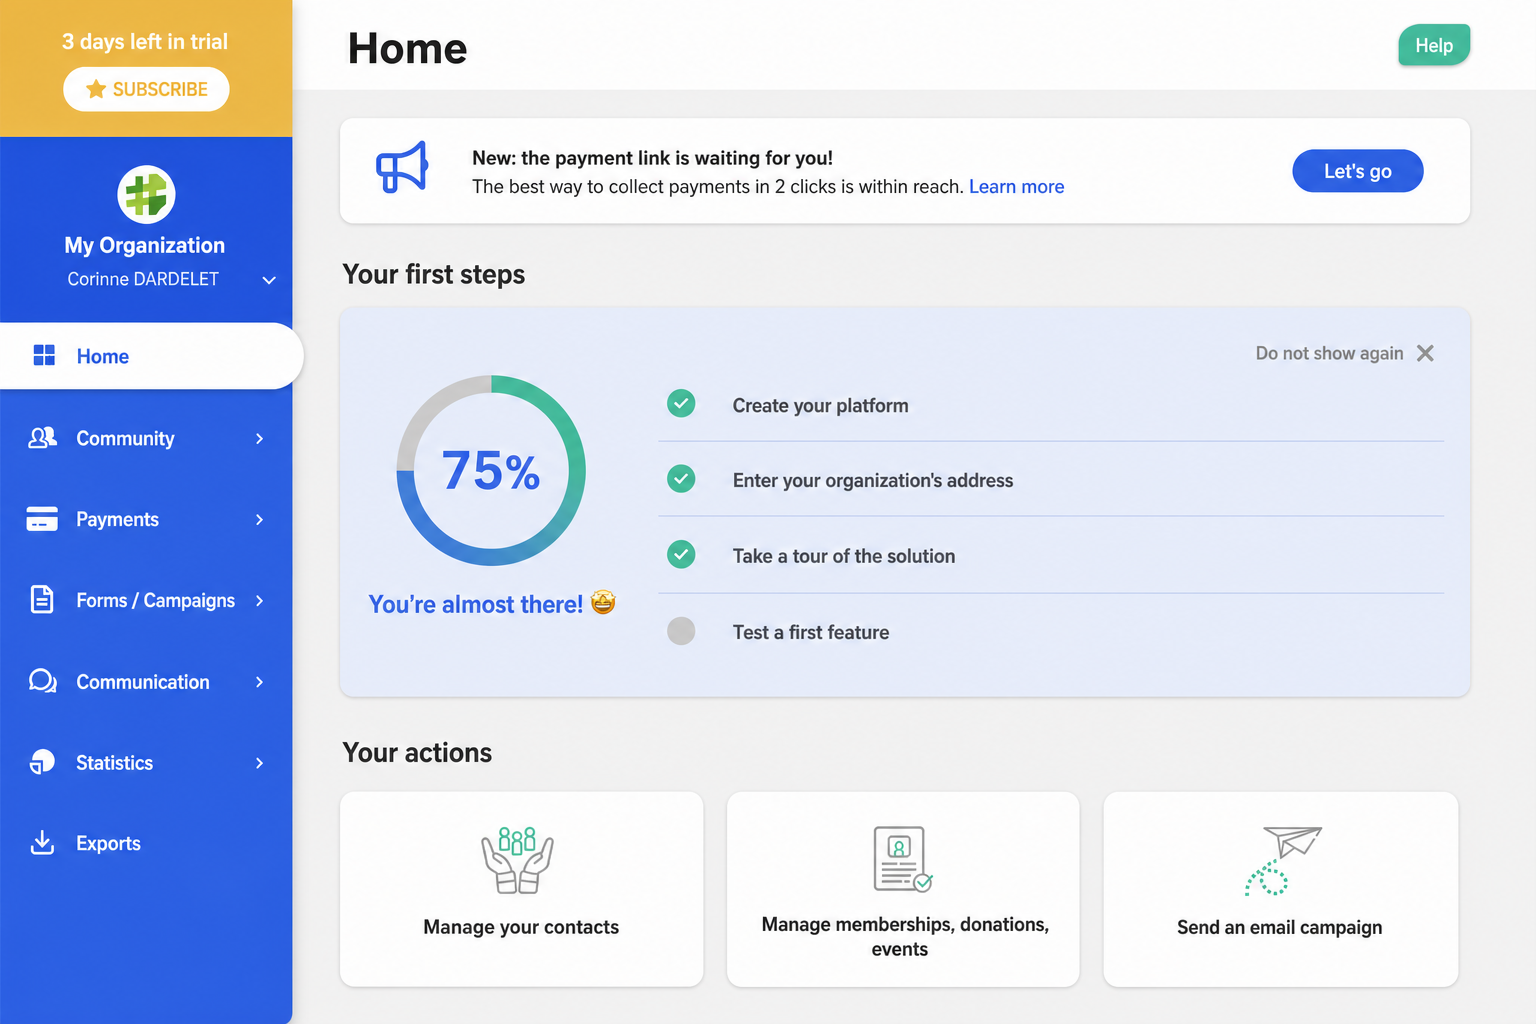The height and width of the screenshot is (1024, 1536).
Task: Click the Statistics pie chart icon
Action: [42, 762]
